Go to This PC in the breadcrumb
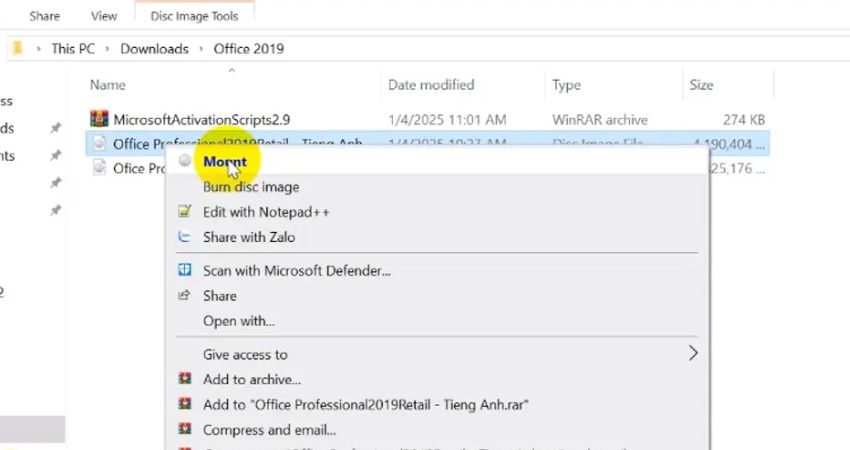The image size is (850, 450). [76, 48]
